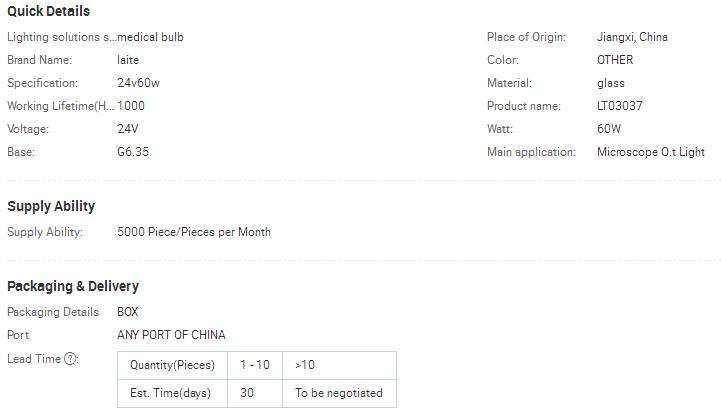Click the ANY PORT OF CHINA value

click(171, 335)
